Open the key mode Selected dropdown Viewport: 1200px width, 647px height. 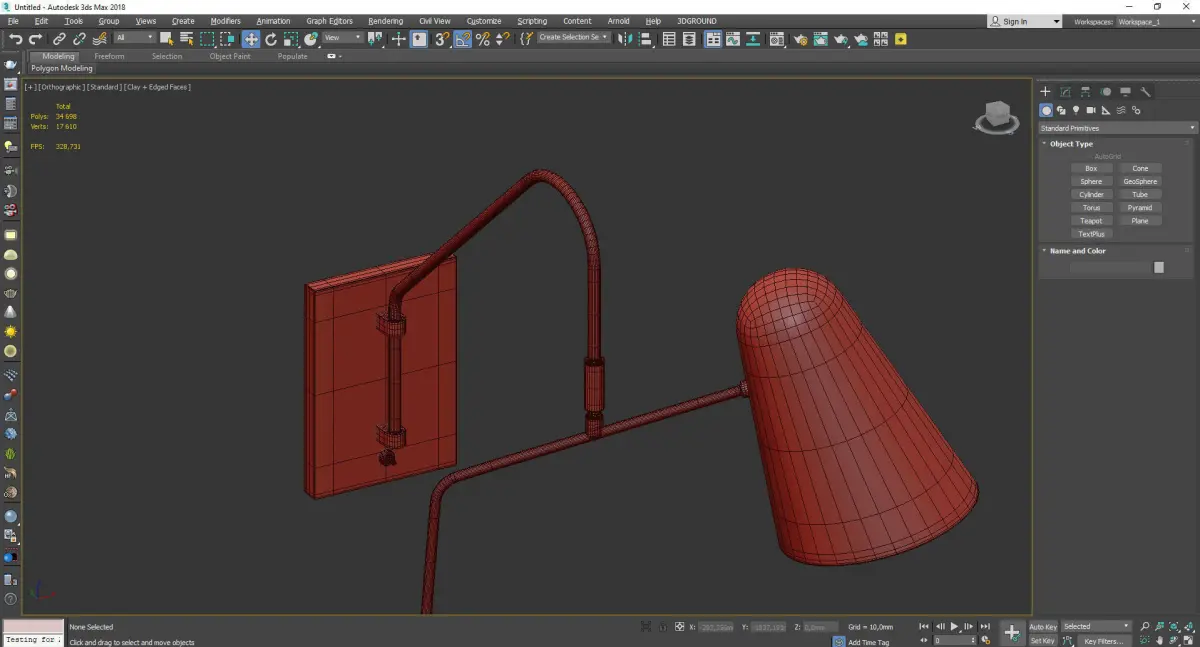[1096, 627]
